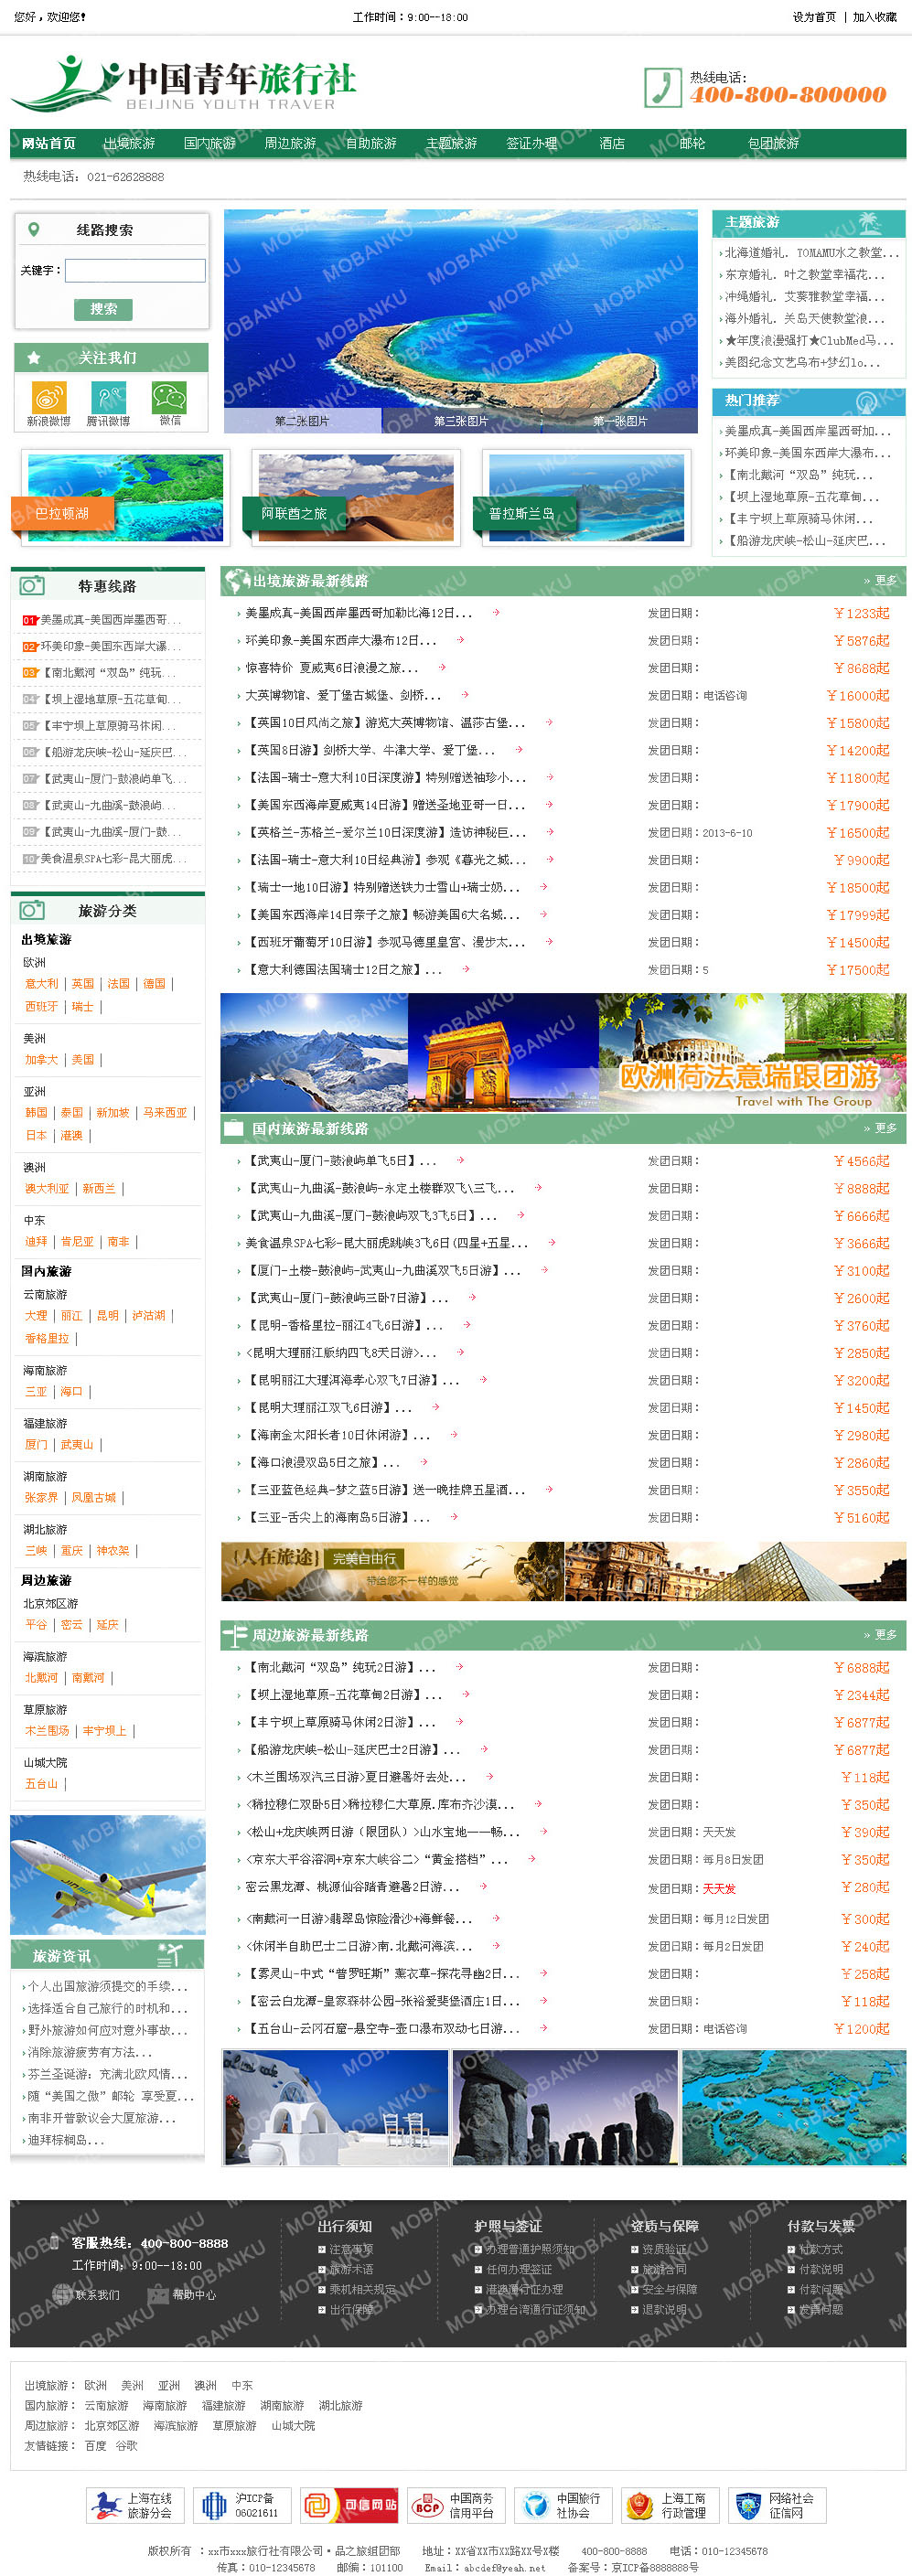Click the 欧洲荷法意瑞跟团游 banner
This screenshot has width=912, height=2576.
click(x=563, y=1052)
